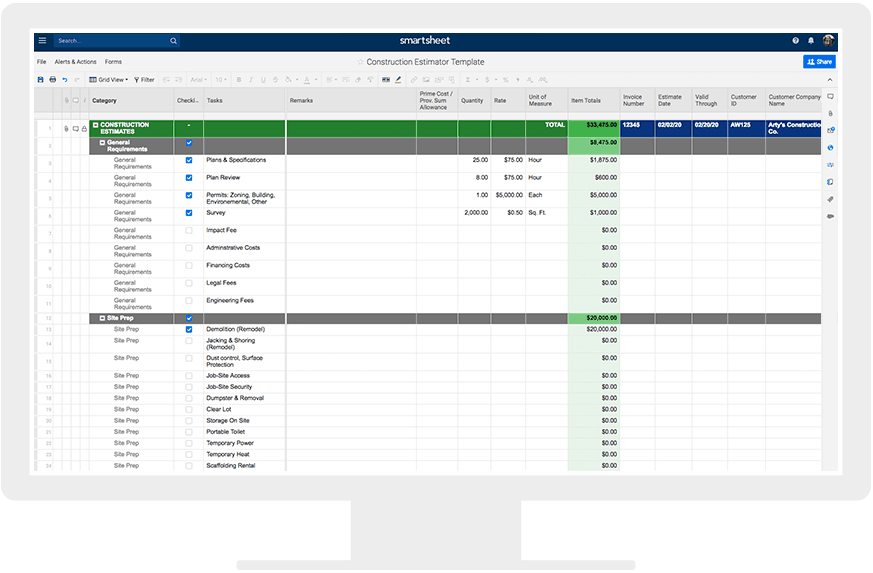873x573 pixels.
Task: Click the Print icon in the toolbar
Action: [53, 79]
